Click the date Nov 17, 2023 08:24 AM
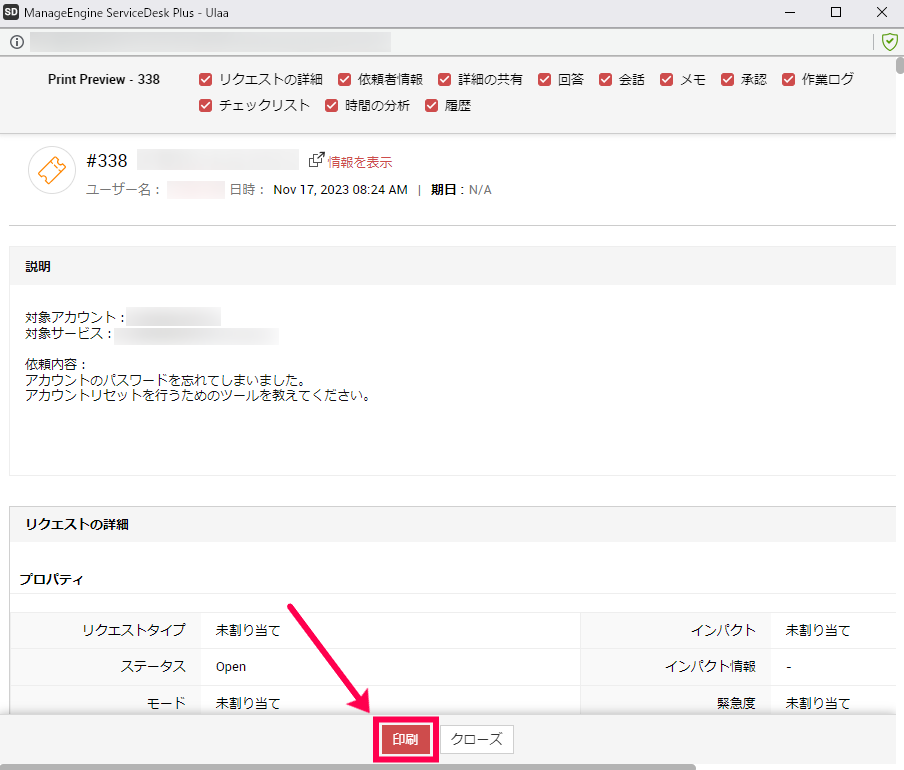The height and width of the screenshot is (770, 904). [340, 190]
